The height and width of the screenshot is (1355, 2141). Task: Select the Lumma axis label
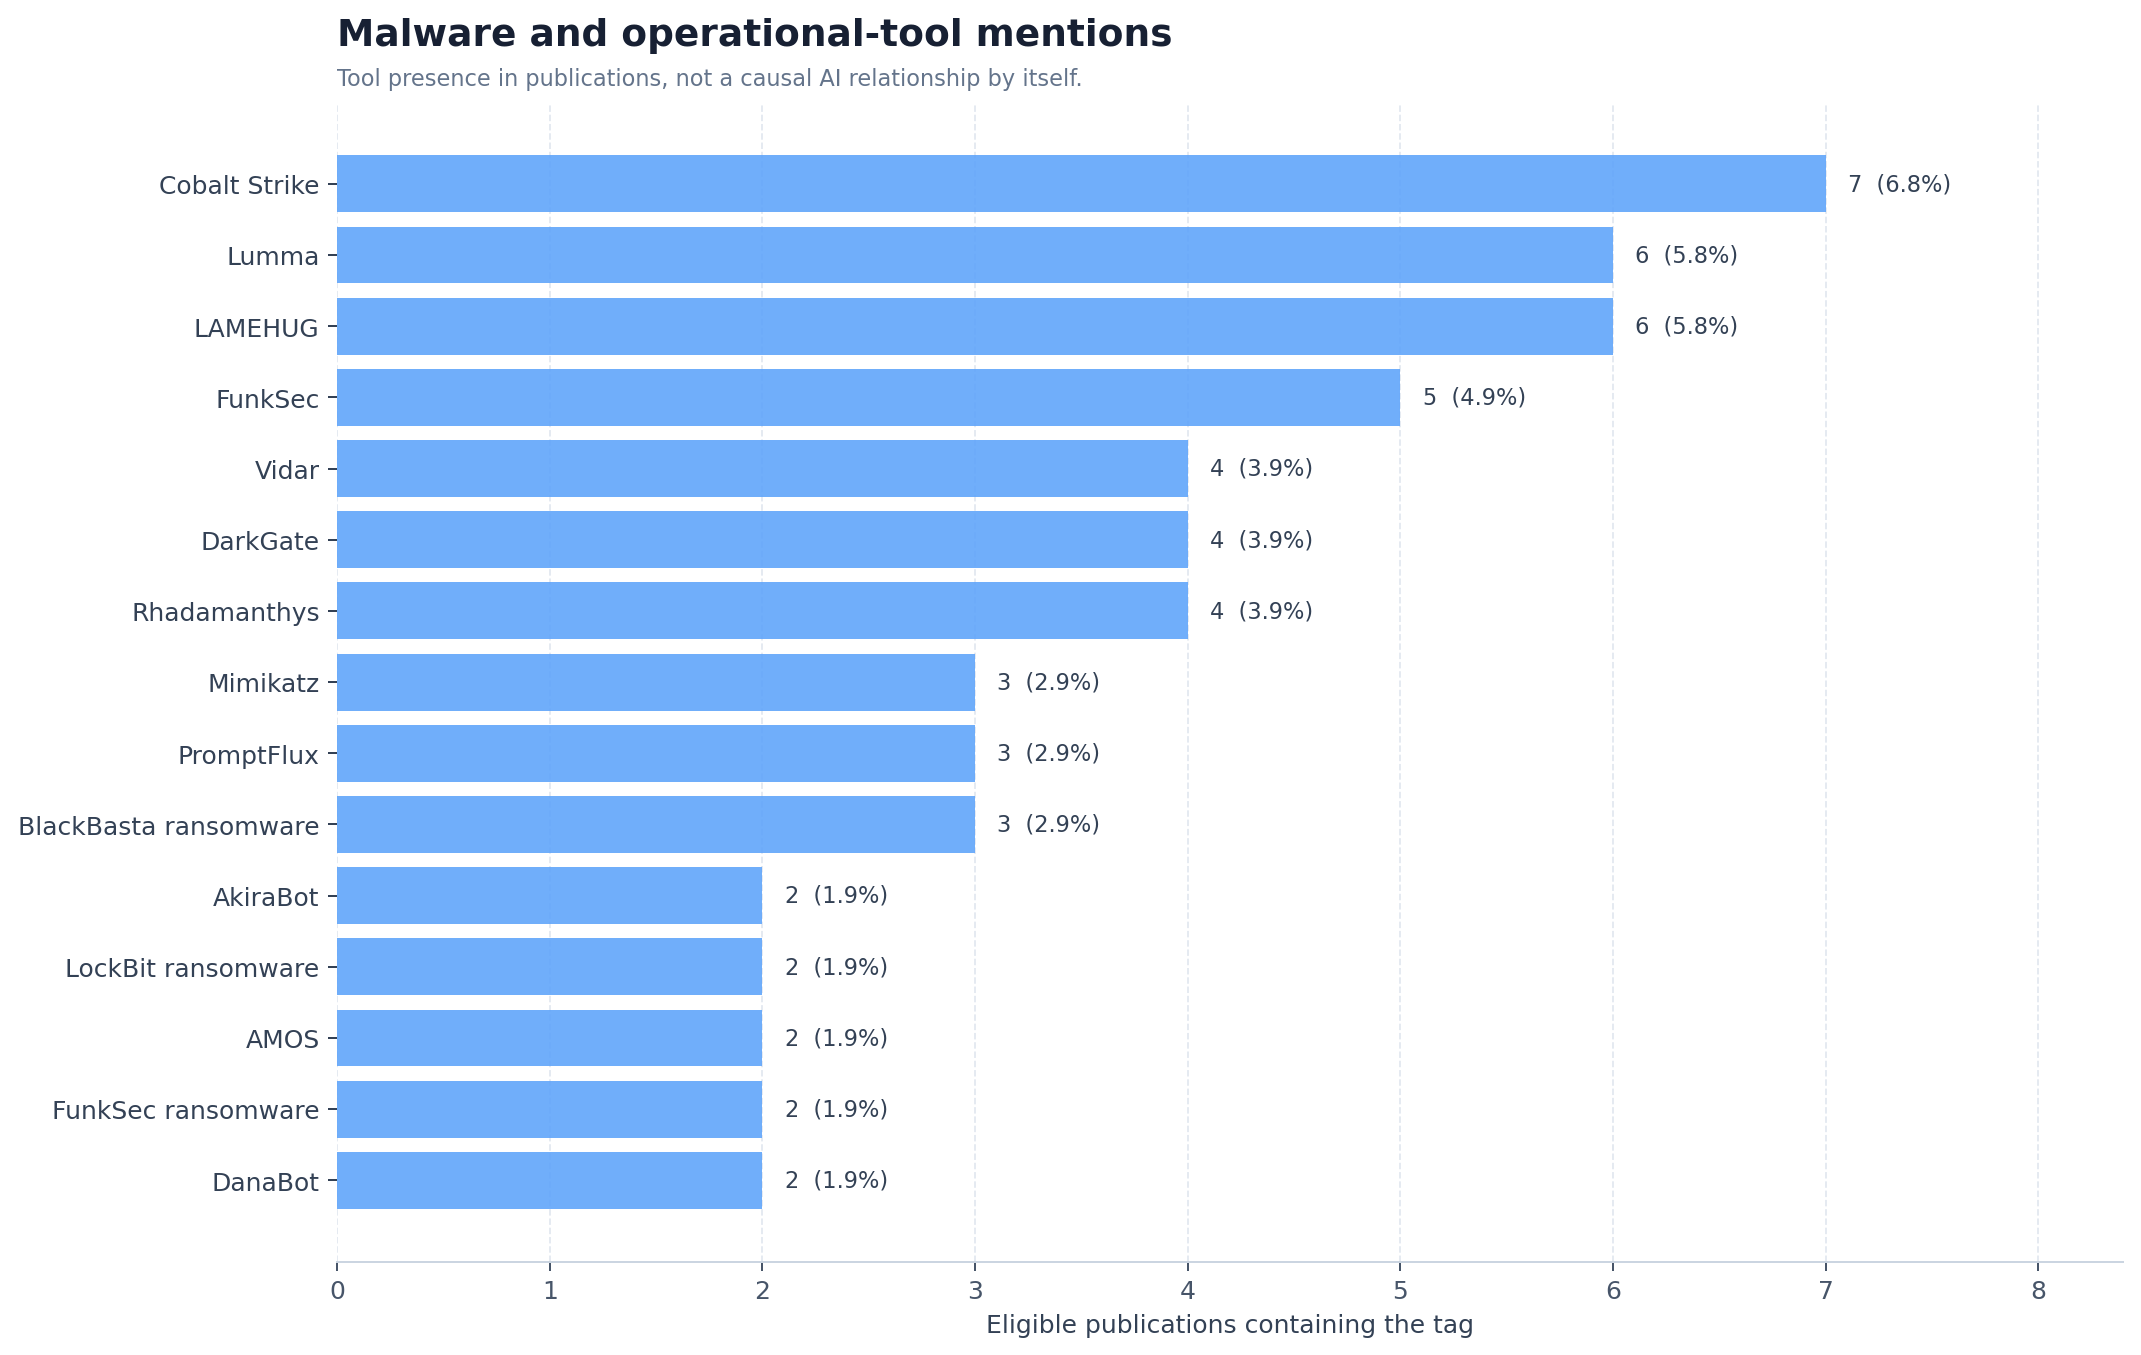pos(273,256)
